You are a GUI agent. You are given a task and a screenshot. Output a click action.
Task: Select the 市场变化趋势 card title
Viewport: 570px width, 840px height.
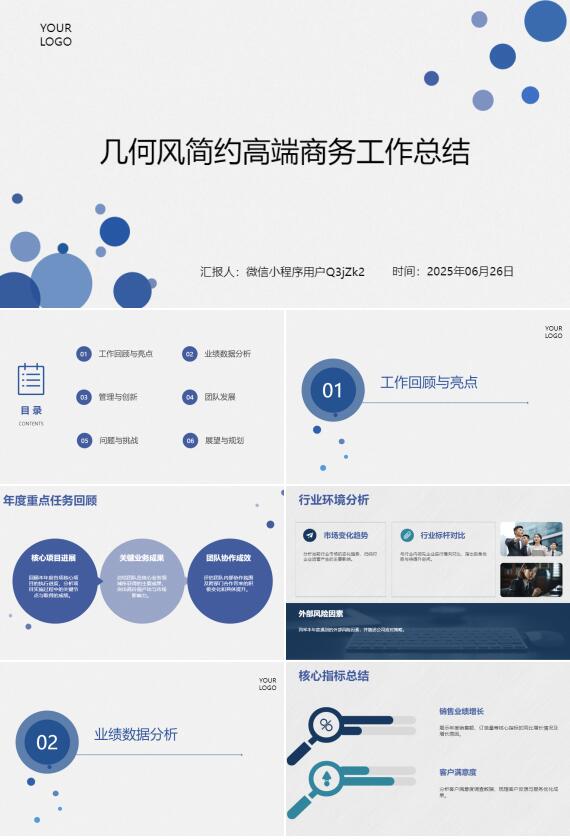[x=346, y=535]
